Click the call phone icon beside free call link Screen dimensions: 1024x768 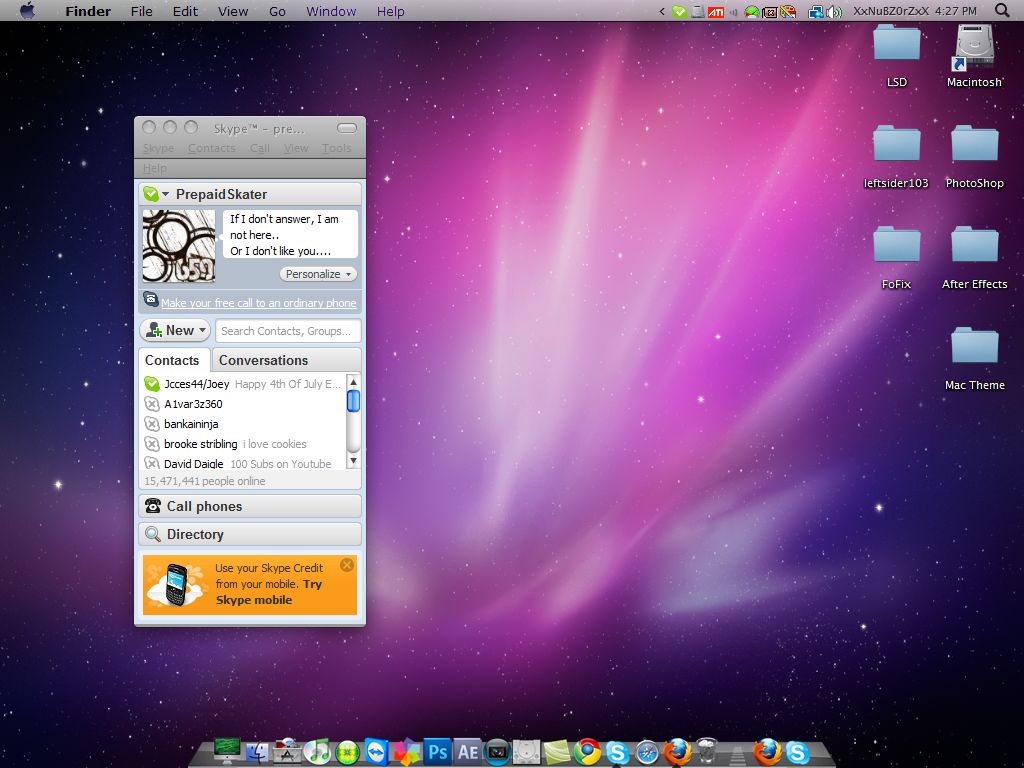point(151,300)
